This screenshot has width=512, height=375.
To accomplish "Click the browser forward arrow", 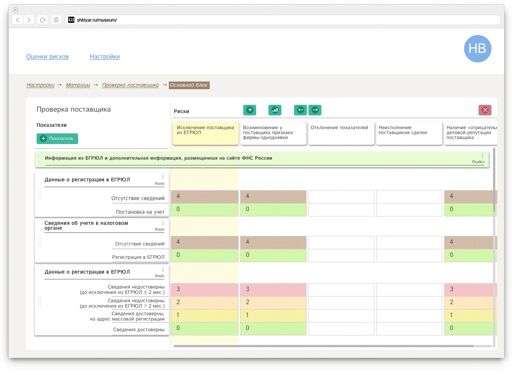I will [29, 20].
